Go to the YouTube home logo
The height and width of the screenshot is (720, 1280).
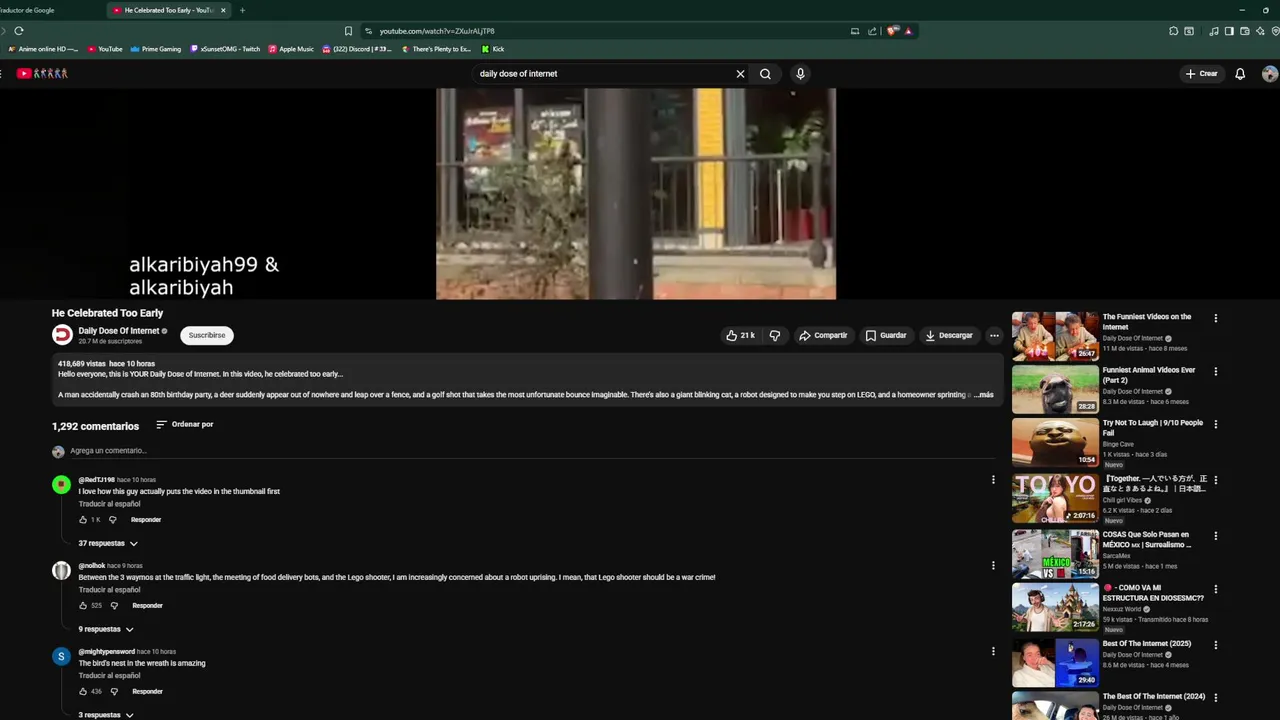point(42,73)
